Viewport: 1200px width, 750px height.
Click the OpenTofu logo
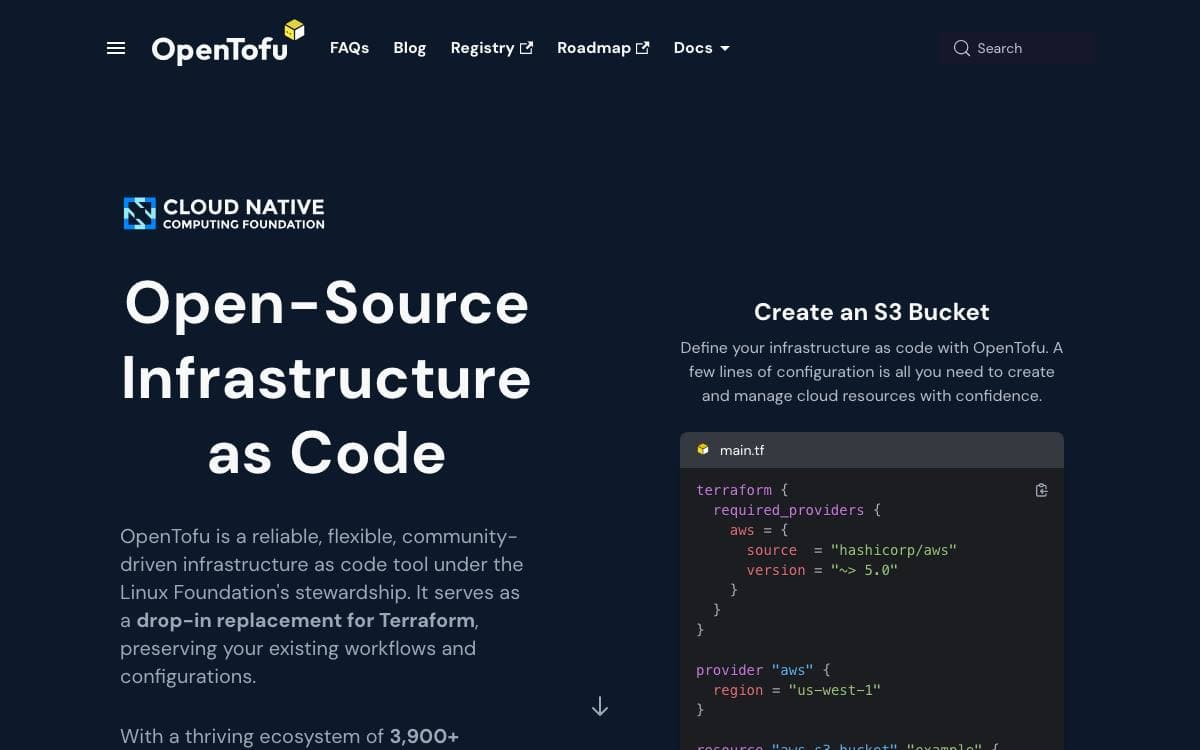tap(228, 43)
